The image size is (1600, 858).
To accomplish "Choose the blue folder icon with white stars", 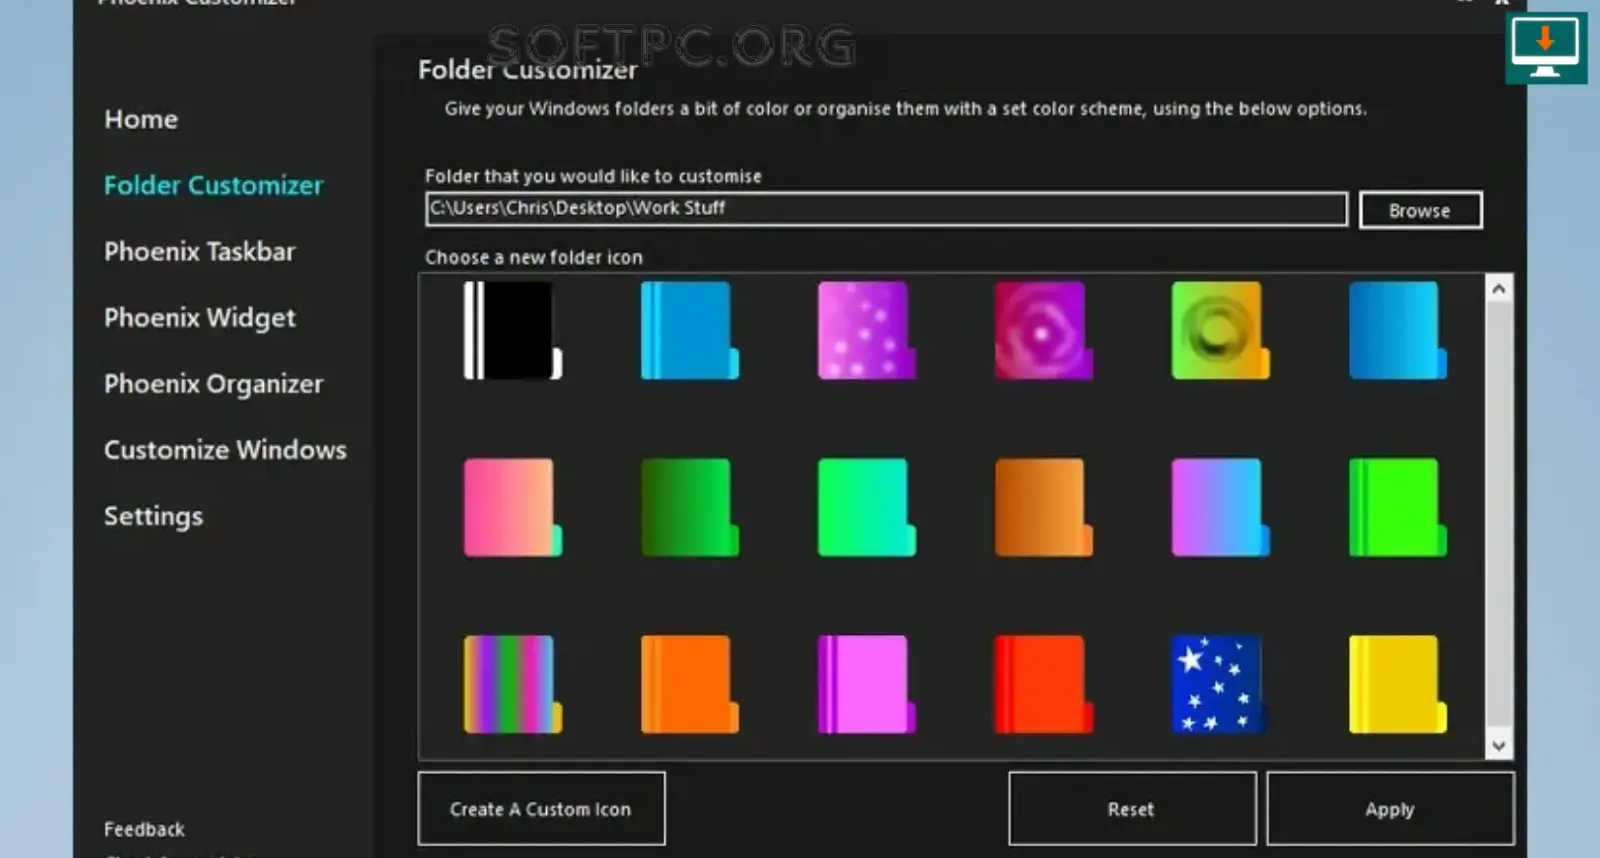I will coord(1220,684).
